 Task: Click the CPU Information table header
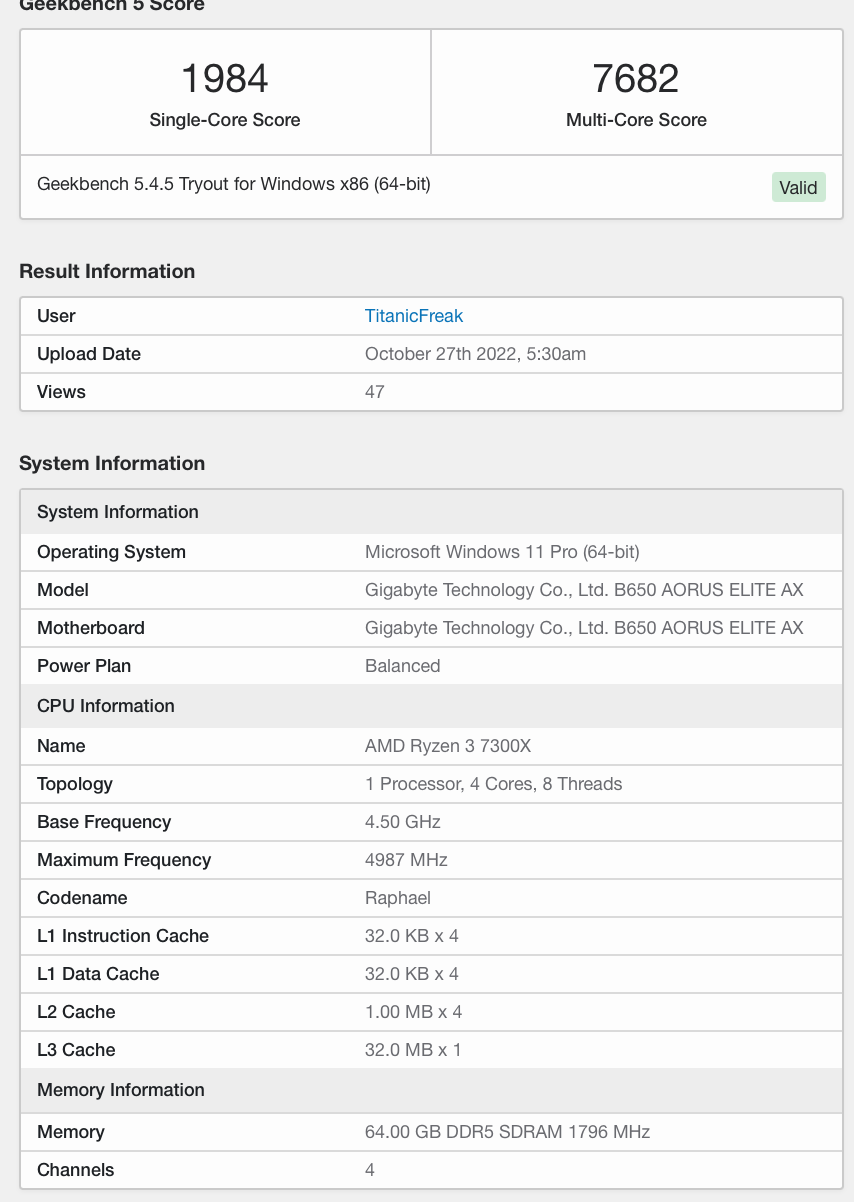(x=106, y=706)
